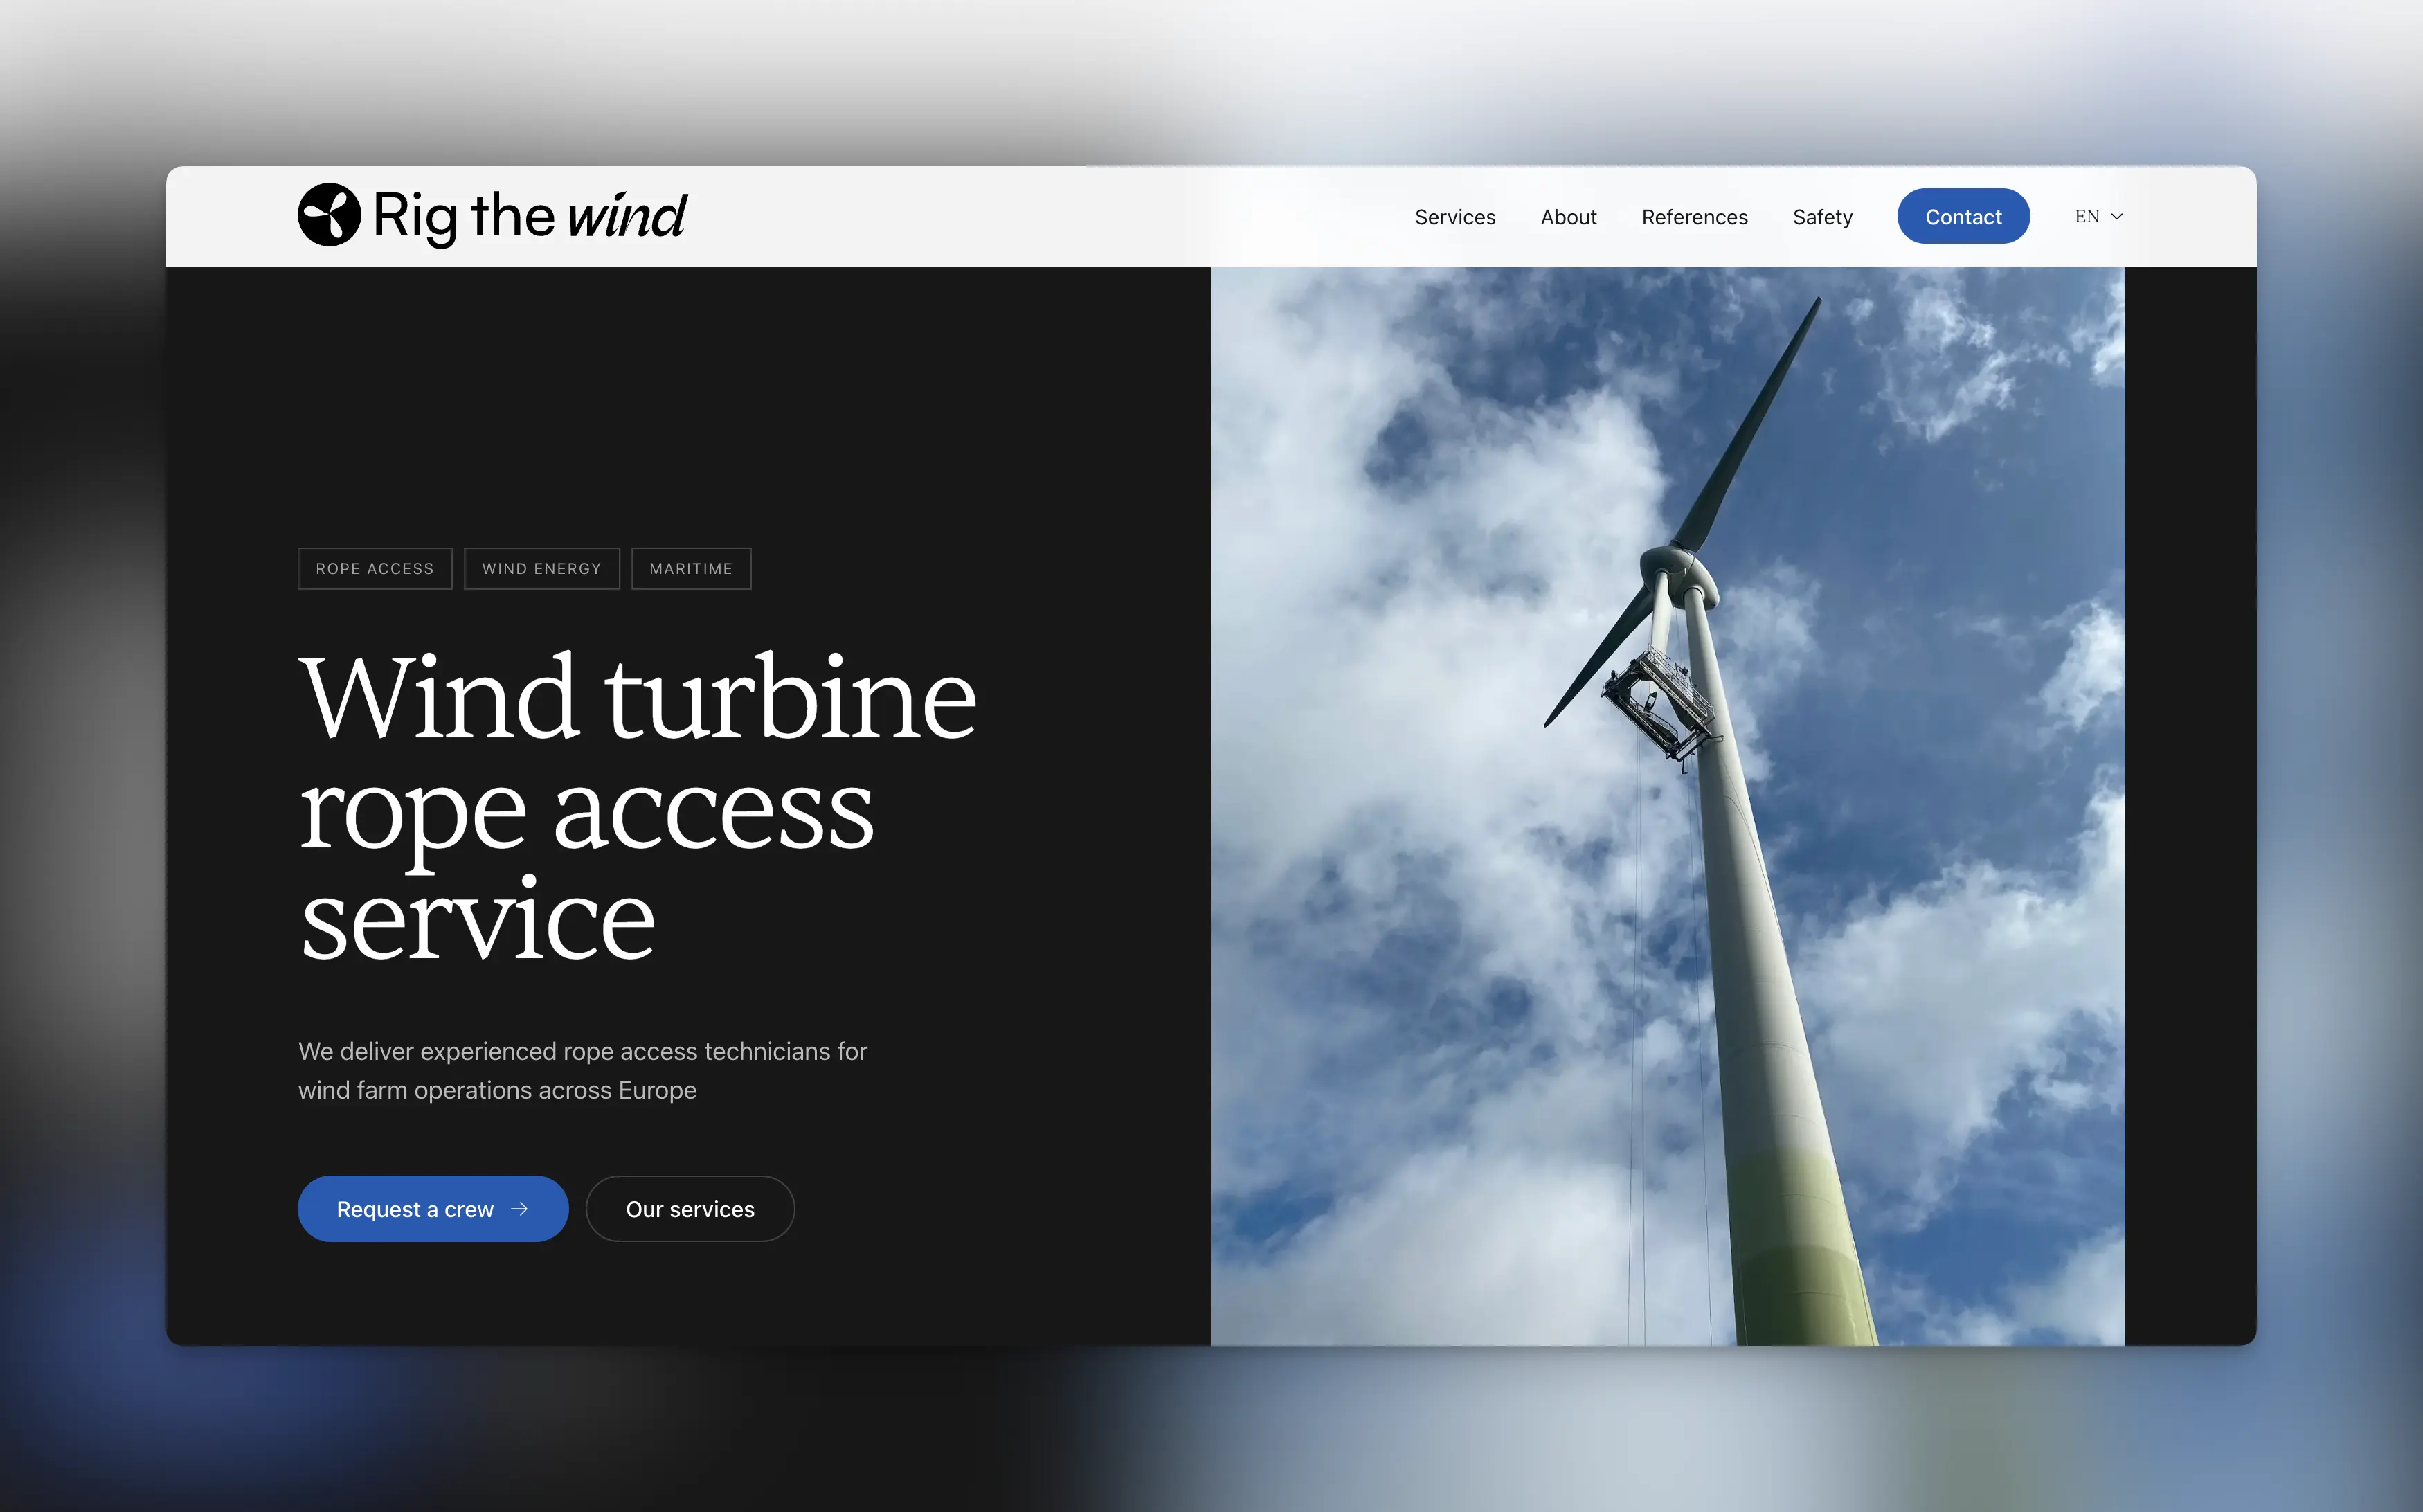
Task: Select the WIND ENERGY tag
Action: tap(541, 568)
